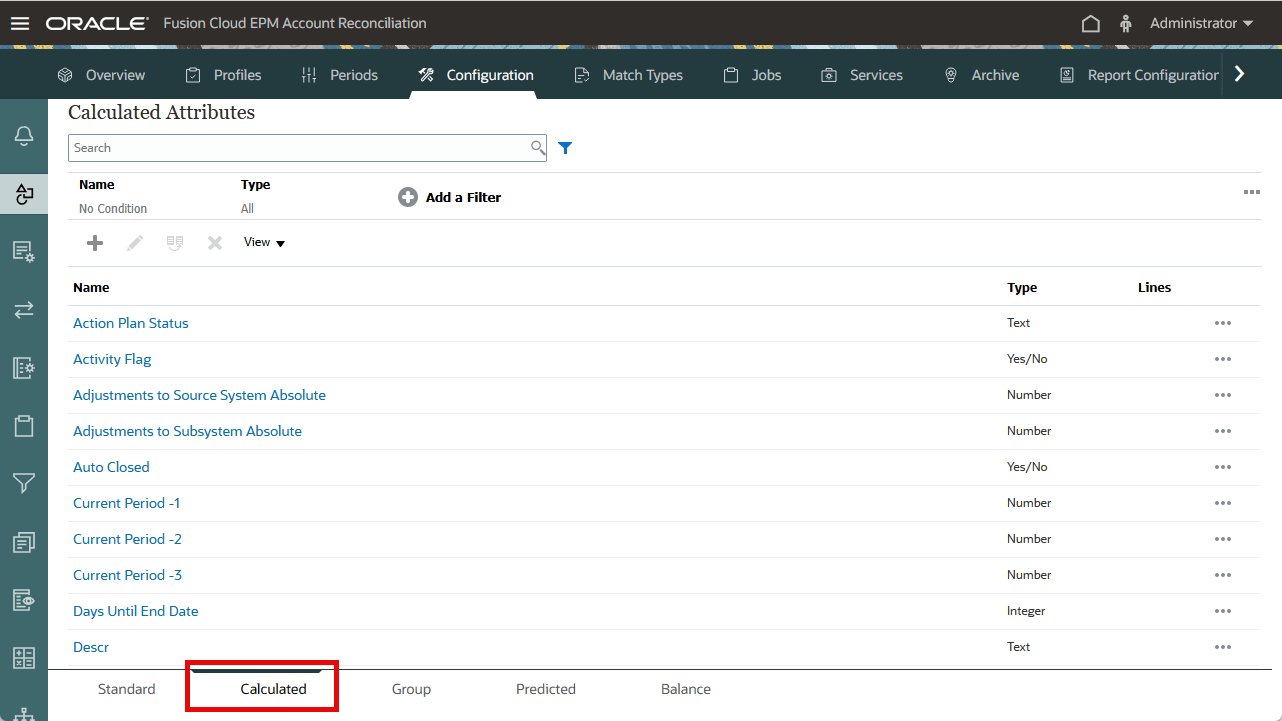This screenshot has height=721, width=1282.
Task: Open filter bar more options ellipsis
Action: (x=1251, y=192)
